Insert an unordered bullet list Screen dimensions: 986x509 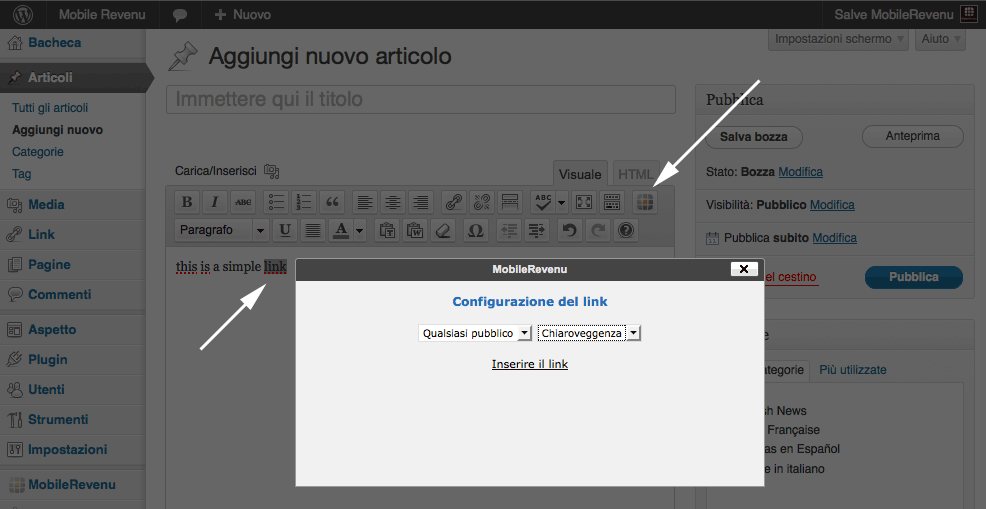click(277, 202)
